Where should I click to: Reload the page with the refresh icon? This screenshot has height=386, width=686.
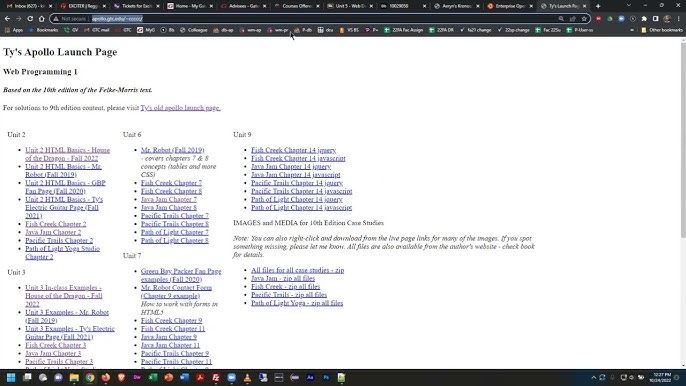tap(30, 19)
